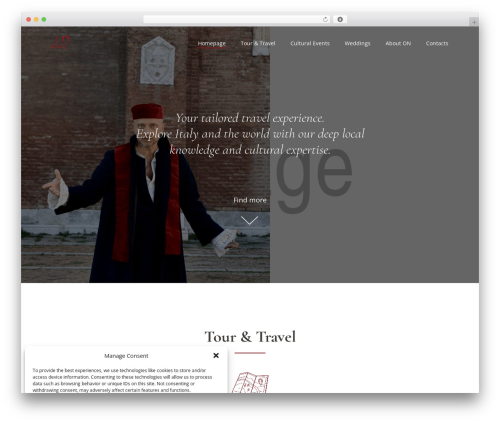Viewport: 500px width, 423px height.
Task: Go to Tour & Travel in navigation
Action: (258, 43)
